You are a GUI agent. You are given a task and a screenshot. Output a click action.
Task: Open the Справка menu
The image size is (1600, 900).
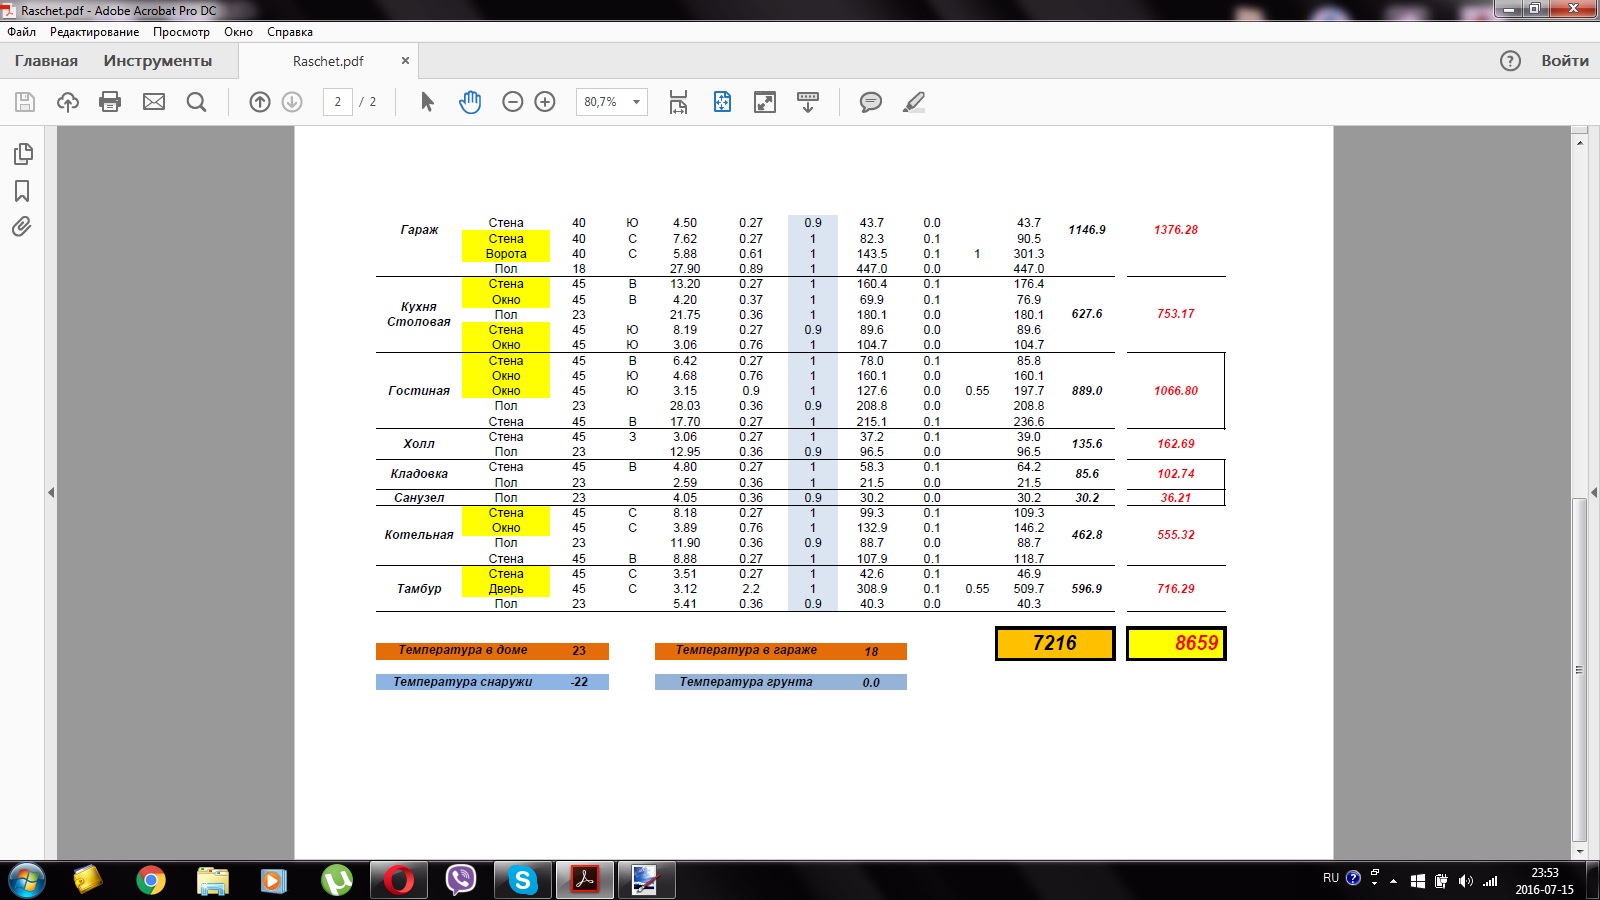coord(290,32)
